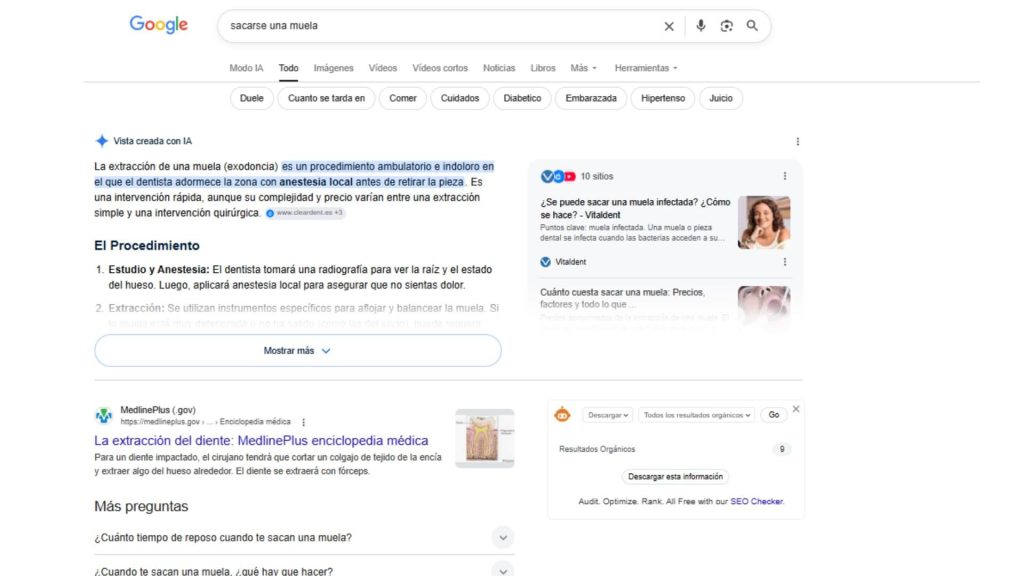Click the 'El Procedimiento' heading
Viewport: 1024px width, 576px height.
click(147, 246)
